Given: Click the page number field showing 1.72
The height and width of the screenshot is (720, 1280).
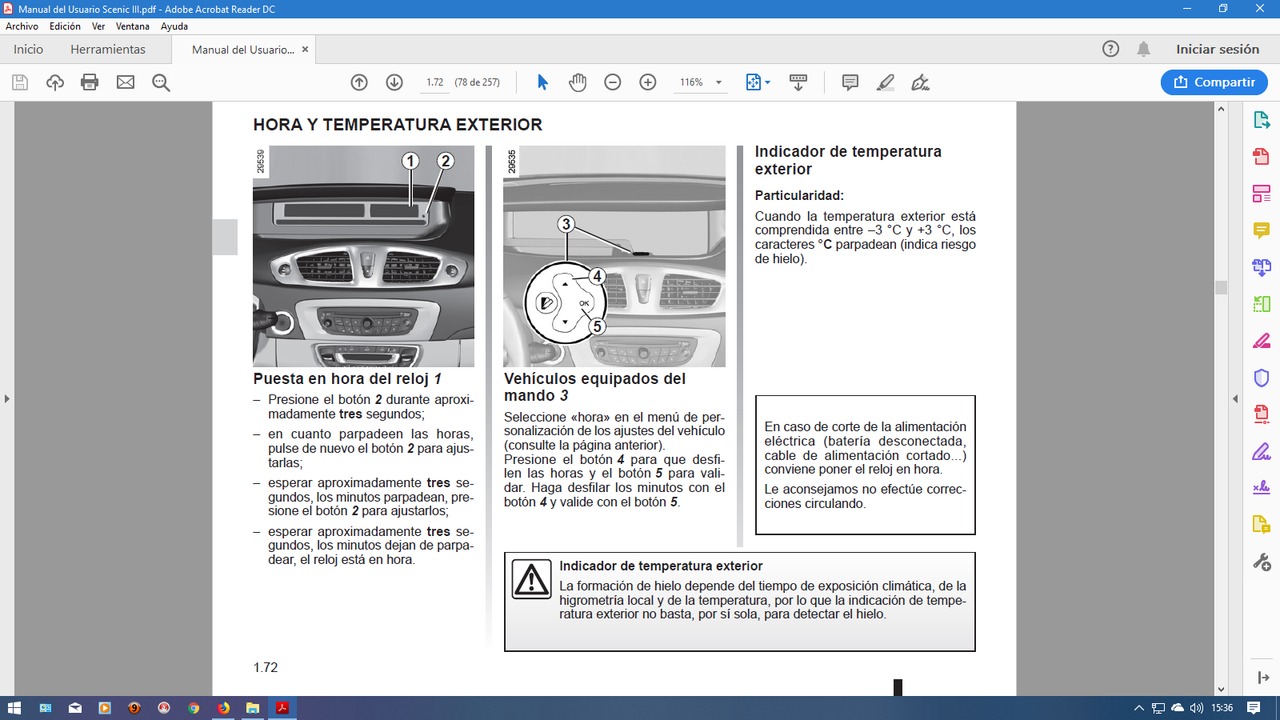Looking at the screenshot, I should tap(434, 82).
